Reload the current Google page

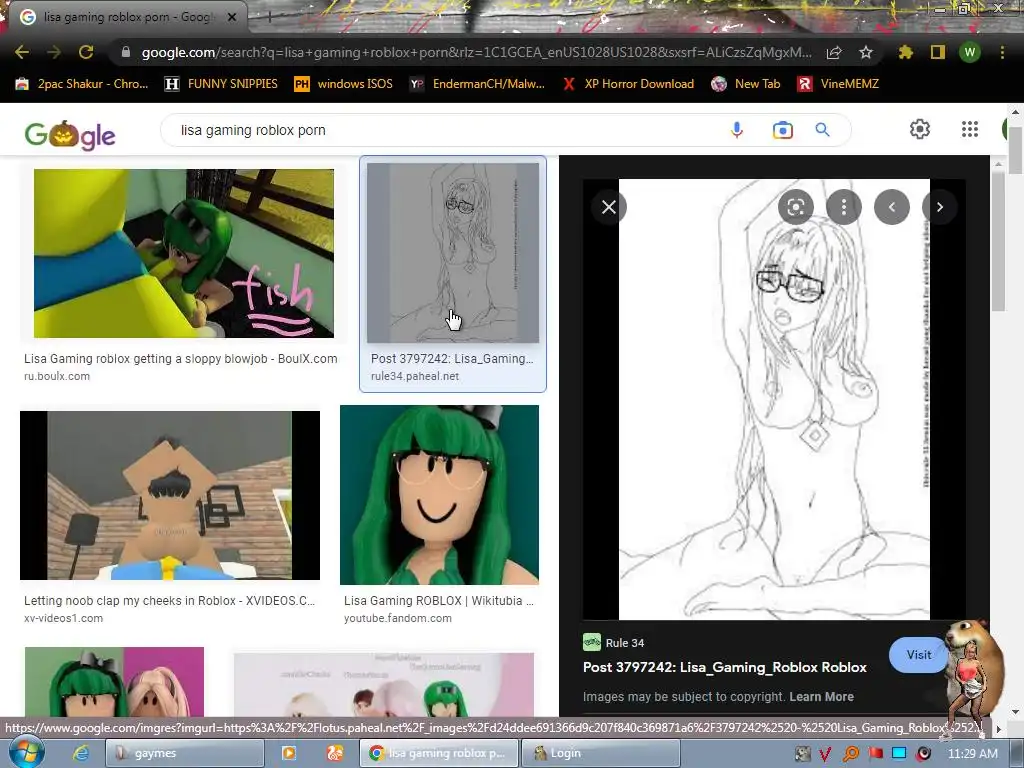click(x=86, y=52)
